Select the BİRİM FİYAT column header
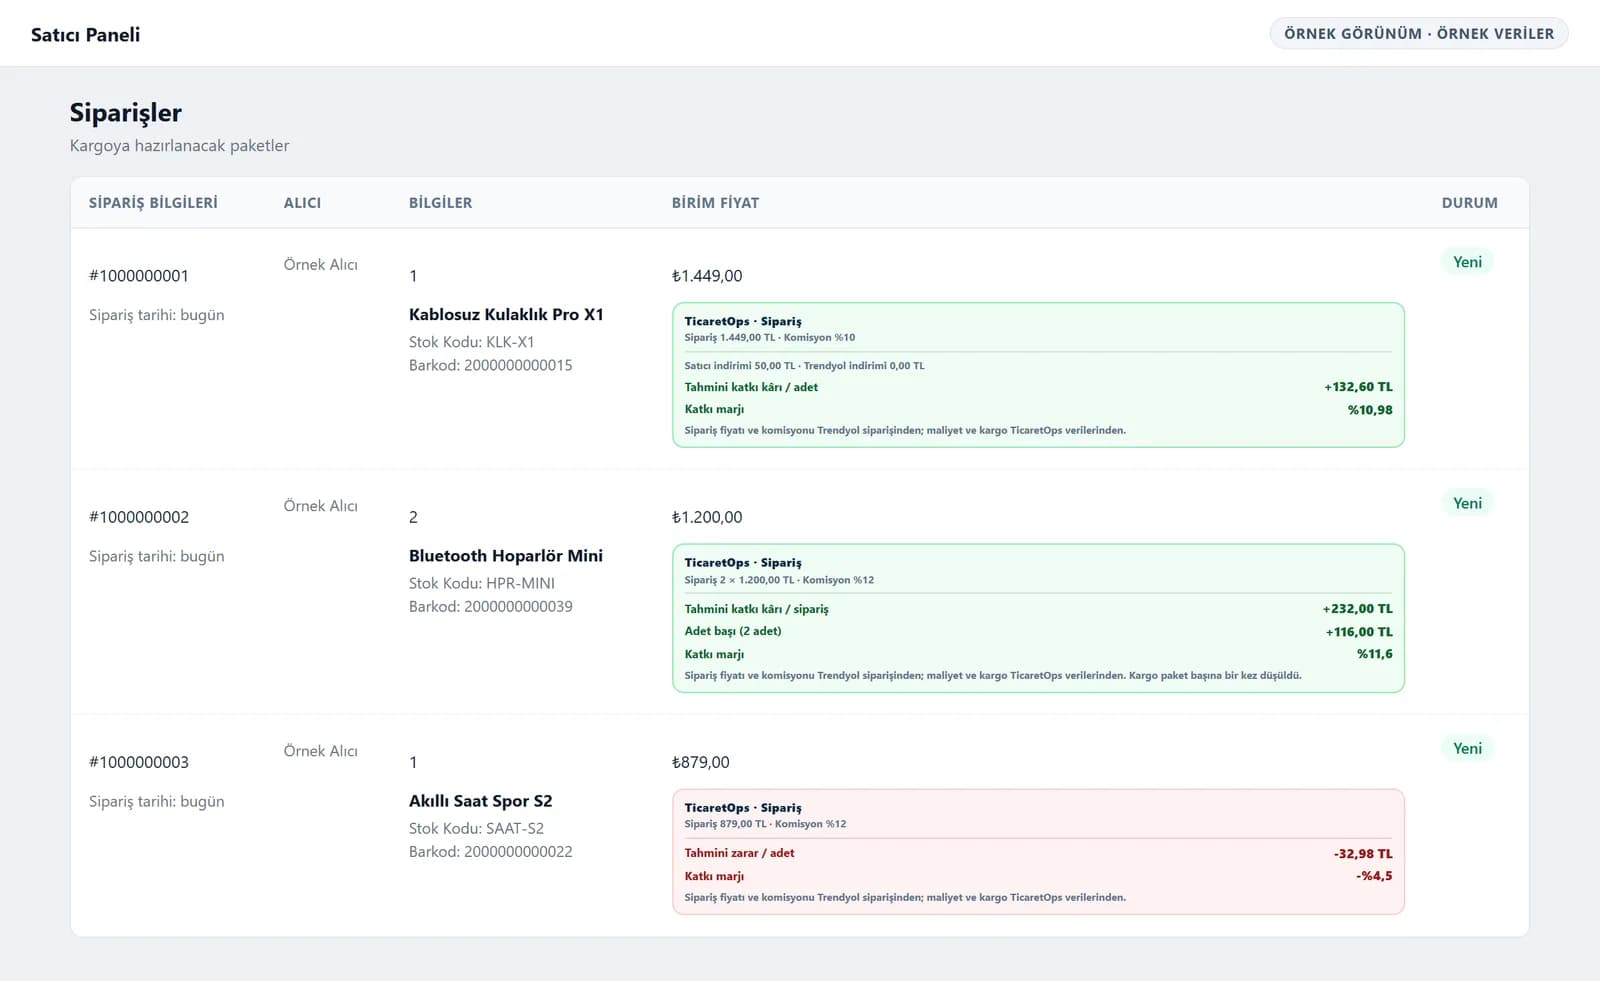This screenshot has width=1600, height=981. (715, 202)
